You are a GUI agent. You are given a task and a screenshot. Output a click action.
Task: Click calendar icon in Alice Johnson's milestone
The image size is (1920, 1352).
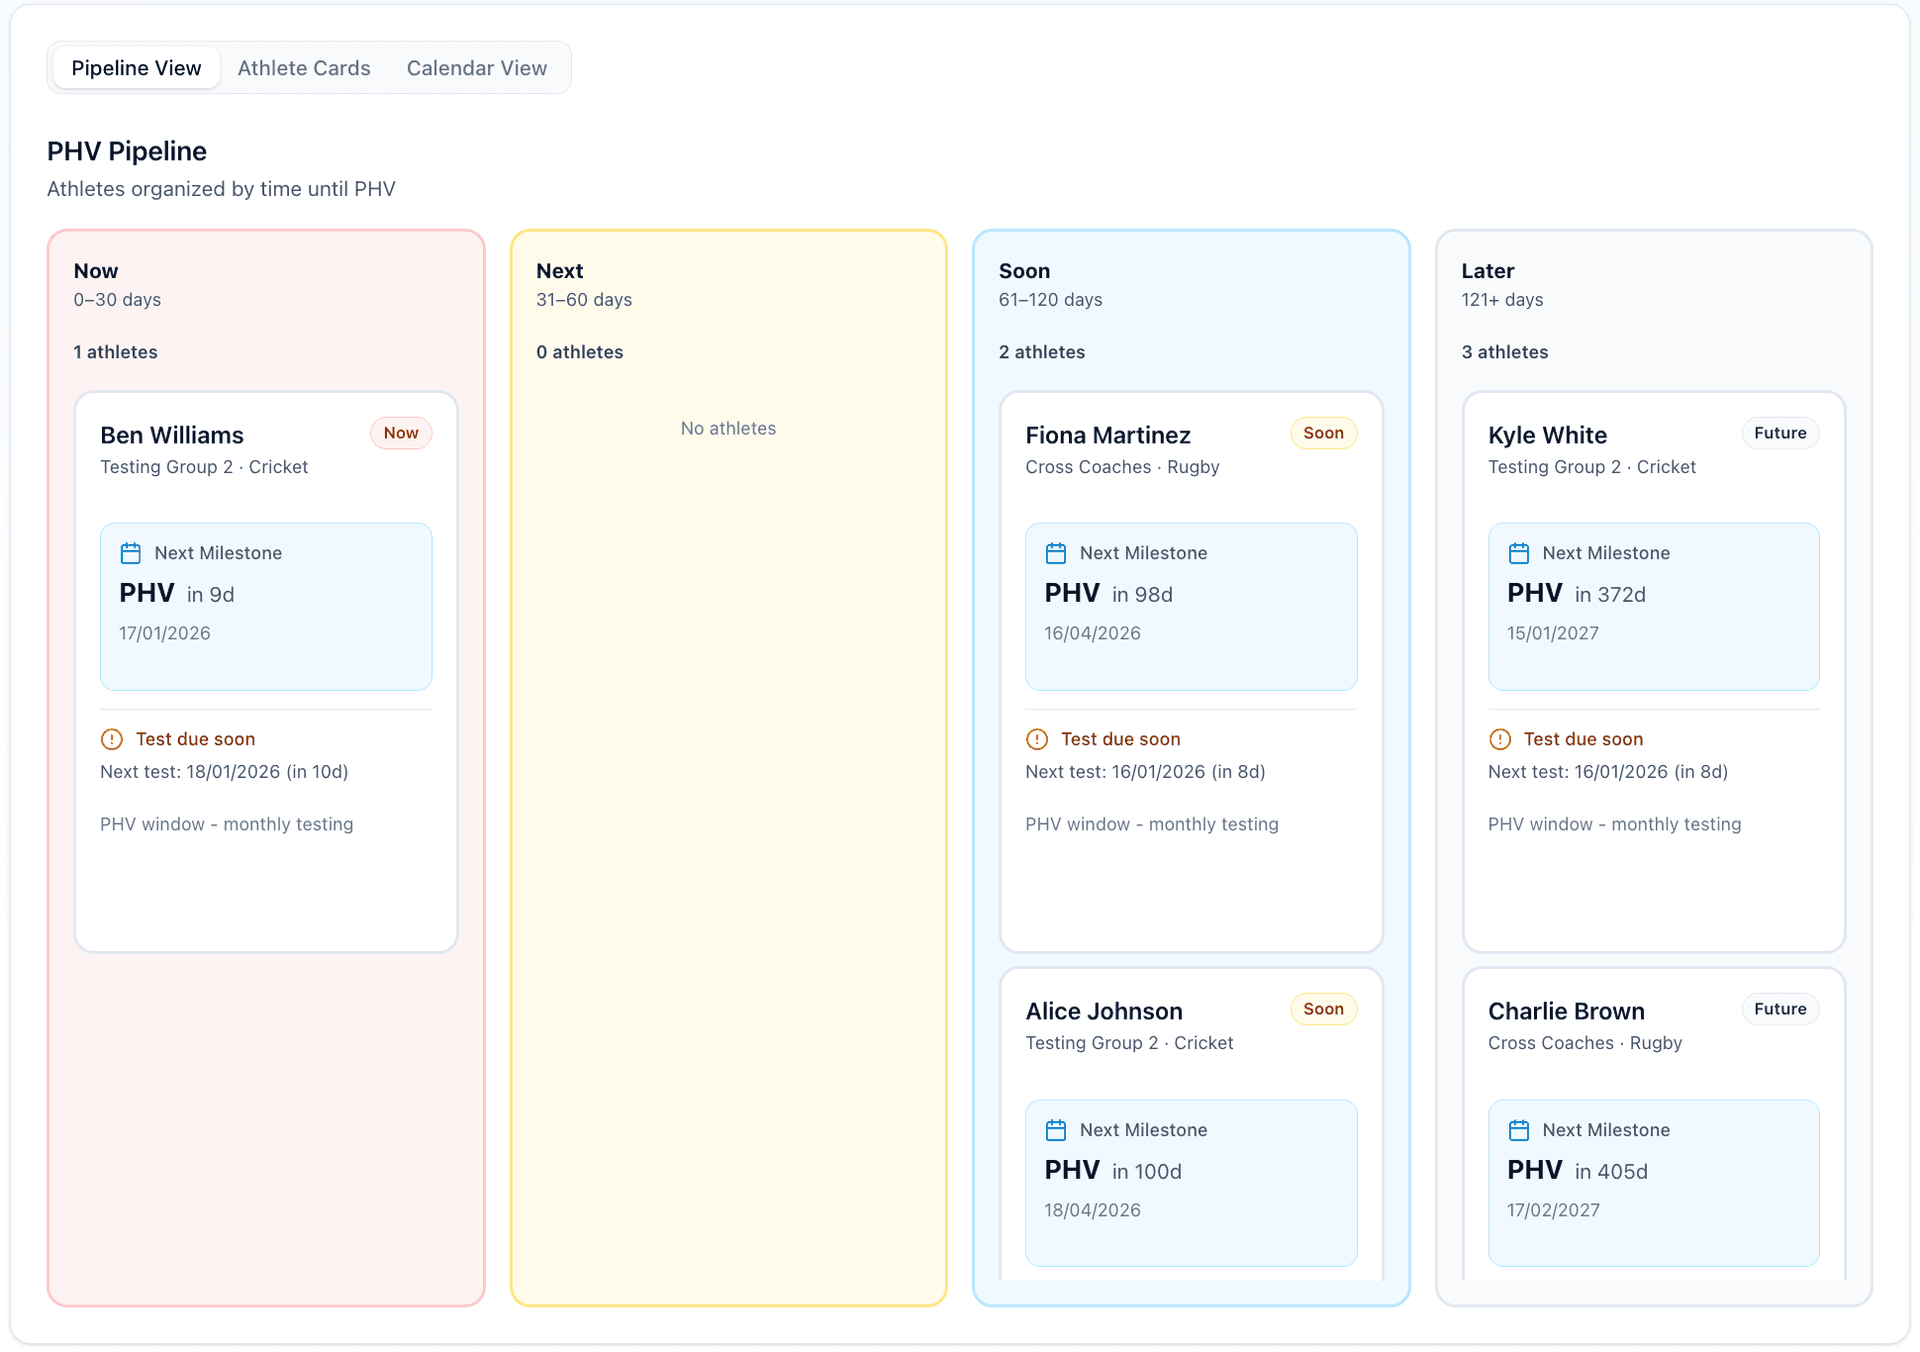click(1055, 1130)
